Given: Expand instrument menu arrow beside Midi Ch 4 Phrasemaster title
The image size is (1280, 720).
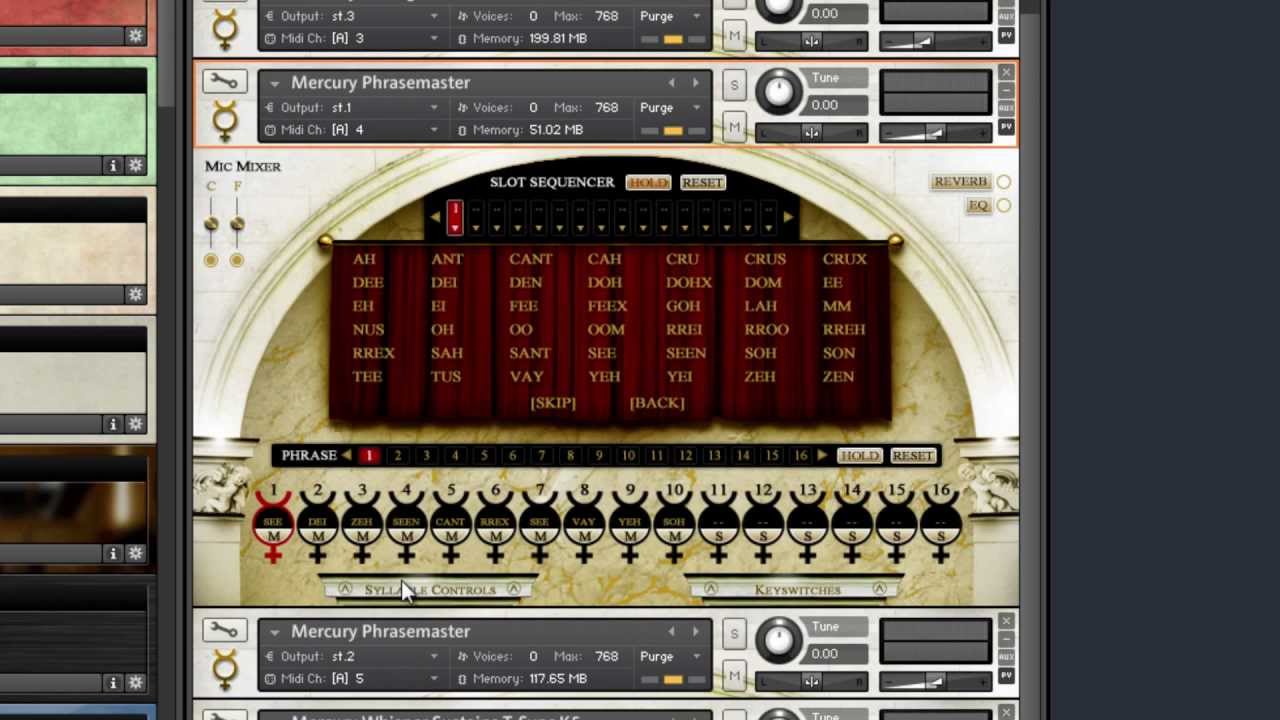Looking at the screenshot, I should coord(275,84).
